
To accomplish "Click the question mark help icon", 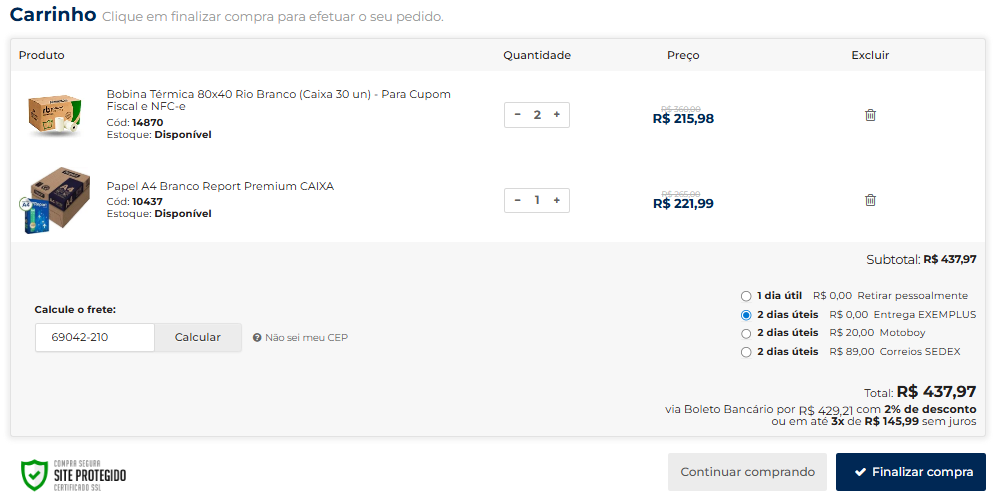I will (257, 338).
